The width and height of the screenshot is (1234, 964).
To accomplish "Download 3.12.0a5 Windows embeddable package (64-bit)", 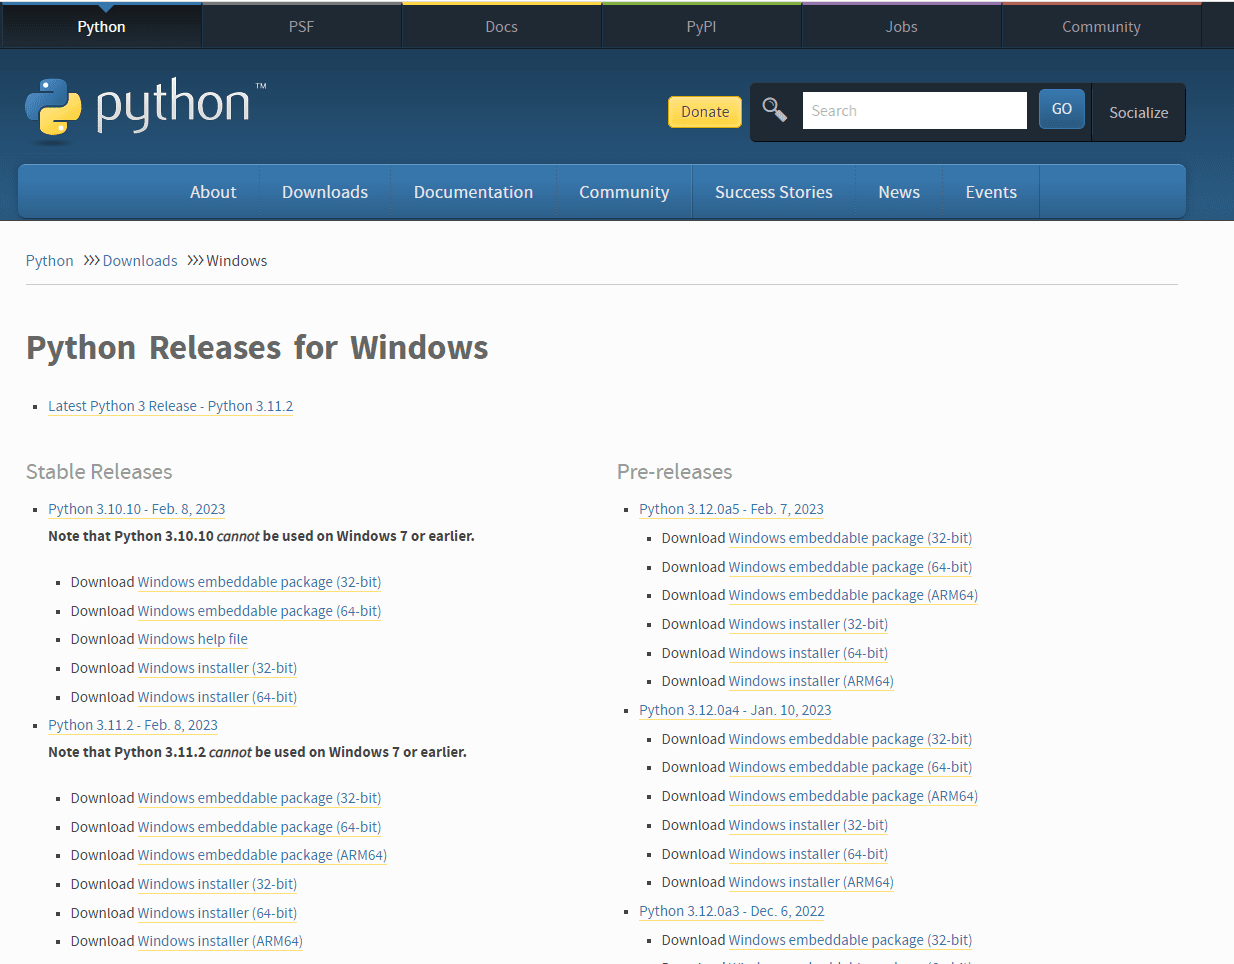I will tap(850, 567).
